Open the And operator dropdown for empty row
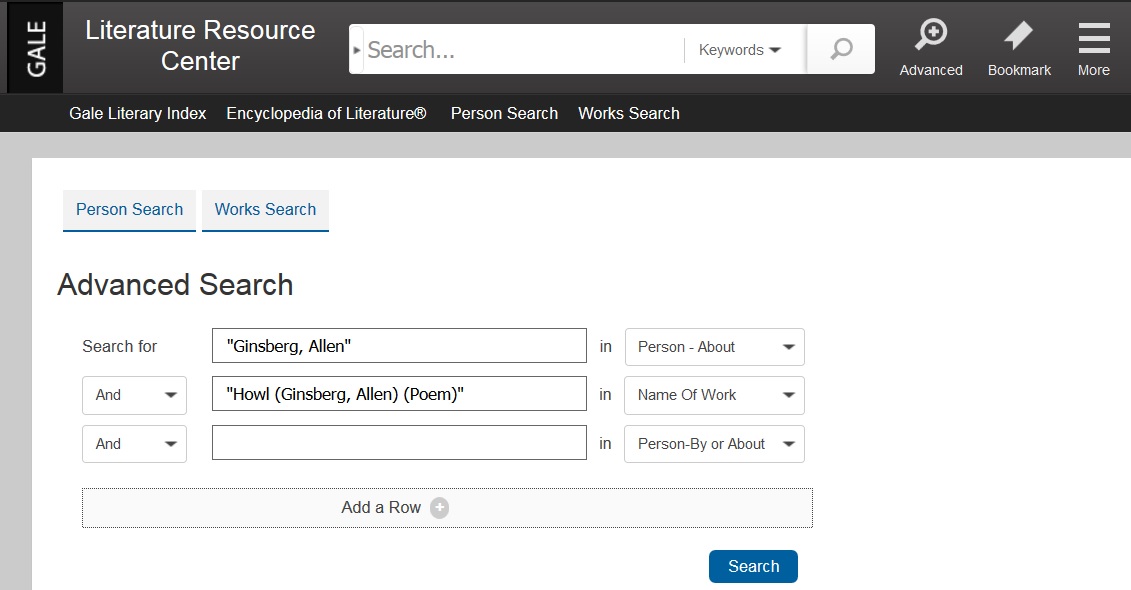Screen dimensions: 1131x590 coord(134,444)
